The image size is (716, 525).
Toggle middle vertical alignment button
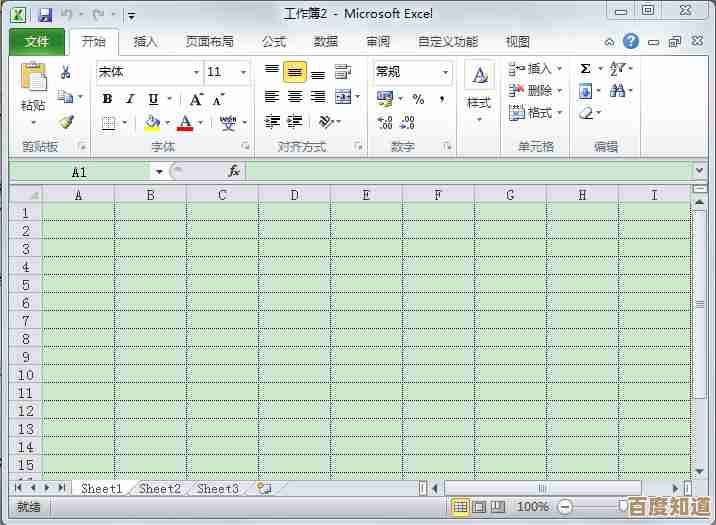[295, 72]
